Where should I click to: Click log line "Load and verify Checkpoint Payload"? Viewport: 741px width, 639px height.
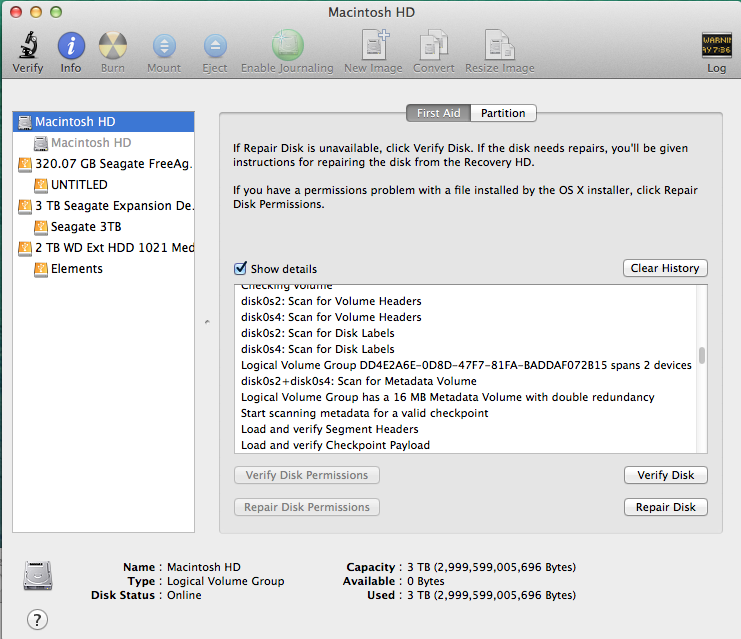[335, 445]
